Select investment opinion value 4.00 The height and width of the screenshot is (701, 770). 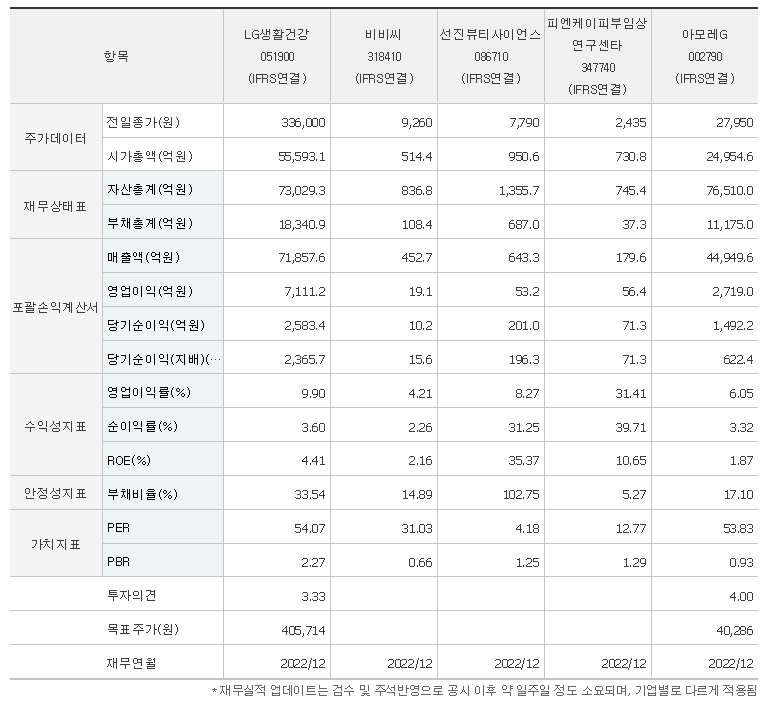[x=742, y=596]
